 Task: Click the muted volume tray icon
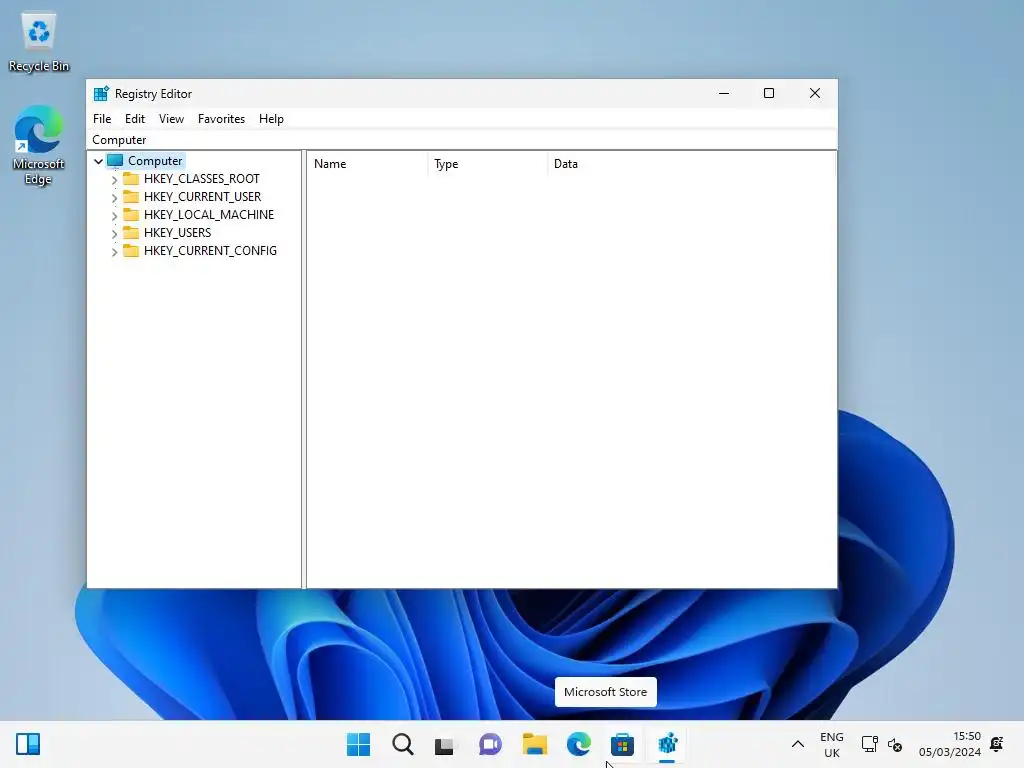tap(895, 744)
